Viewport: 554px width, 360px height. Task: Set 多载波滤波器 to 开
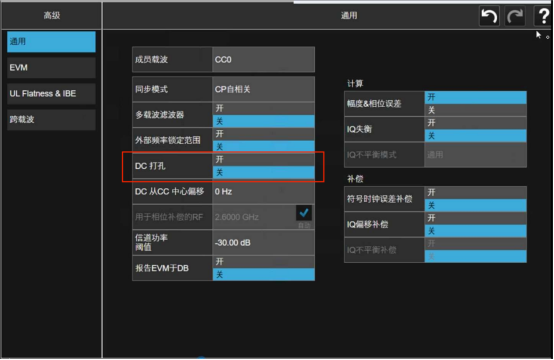264,108
